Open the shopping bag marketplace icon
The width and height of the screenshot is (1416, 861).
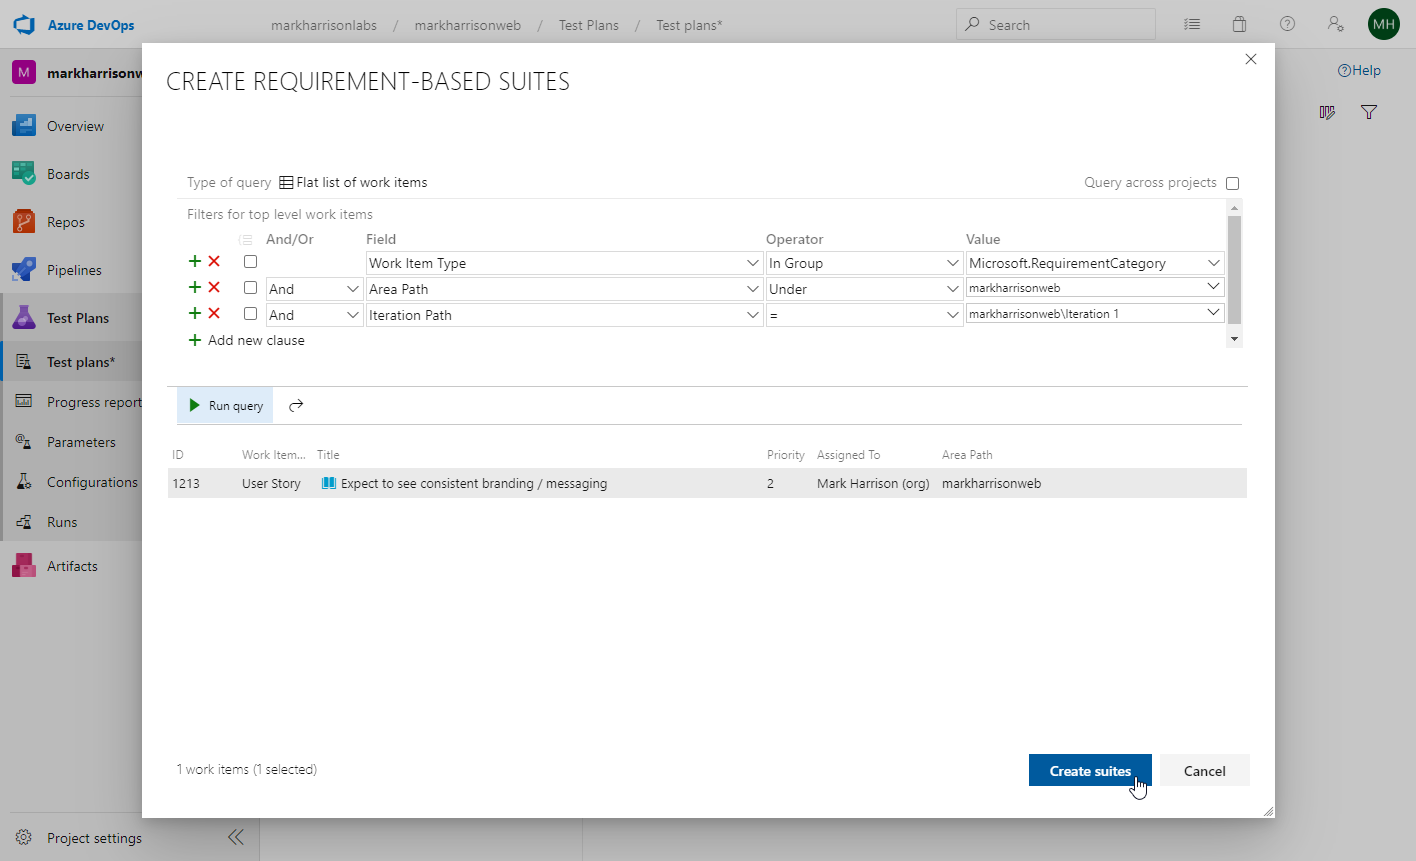(1239, 25)
